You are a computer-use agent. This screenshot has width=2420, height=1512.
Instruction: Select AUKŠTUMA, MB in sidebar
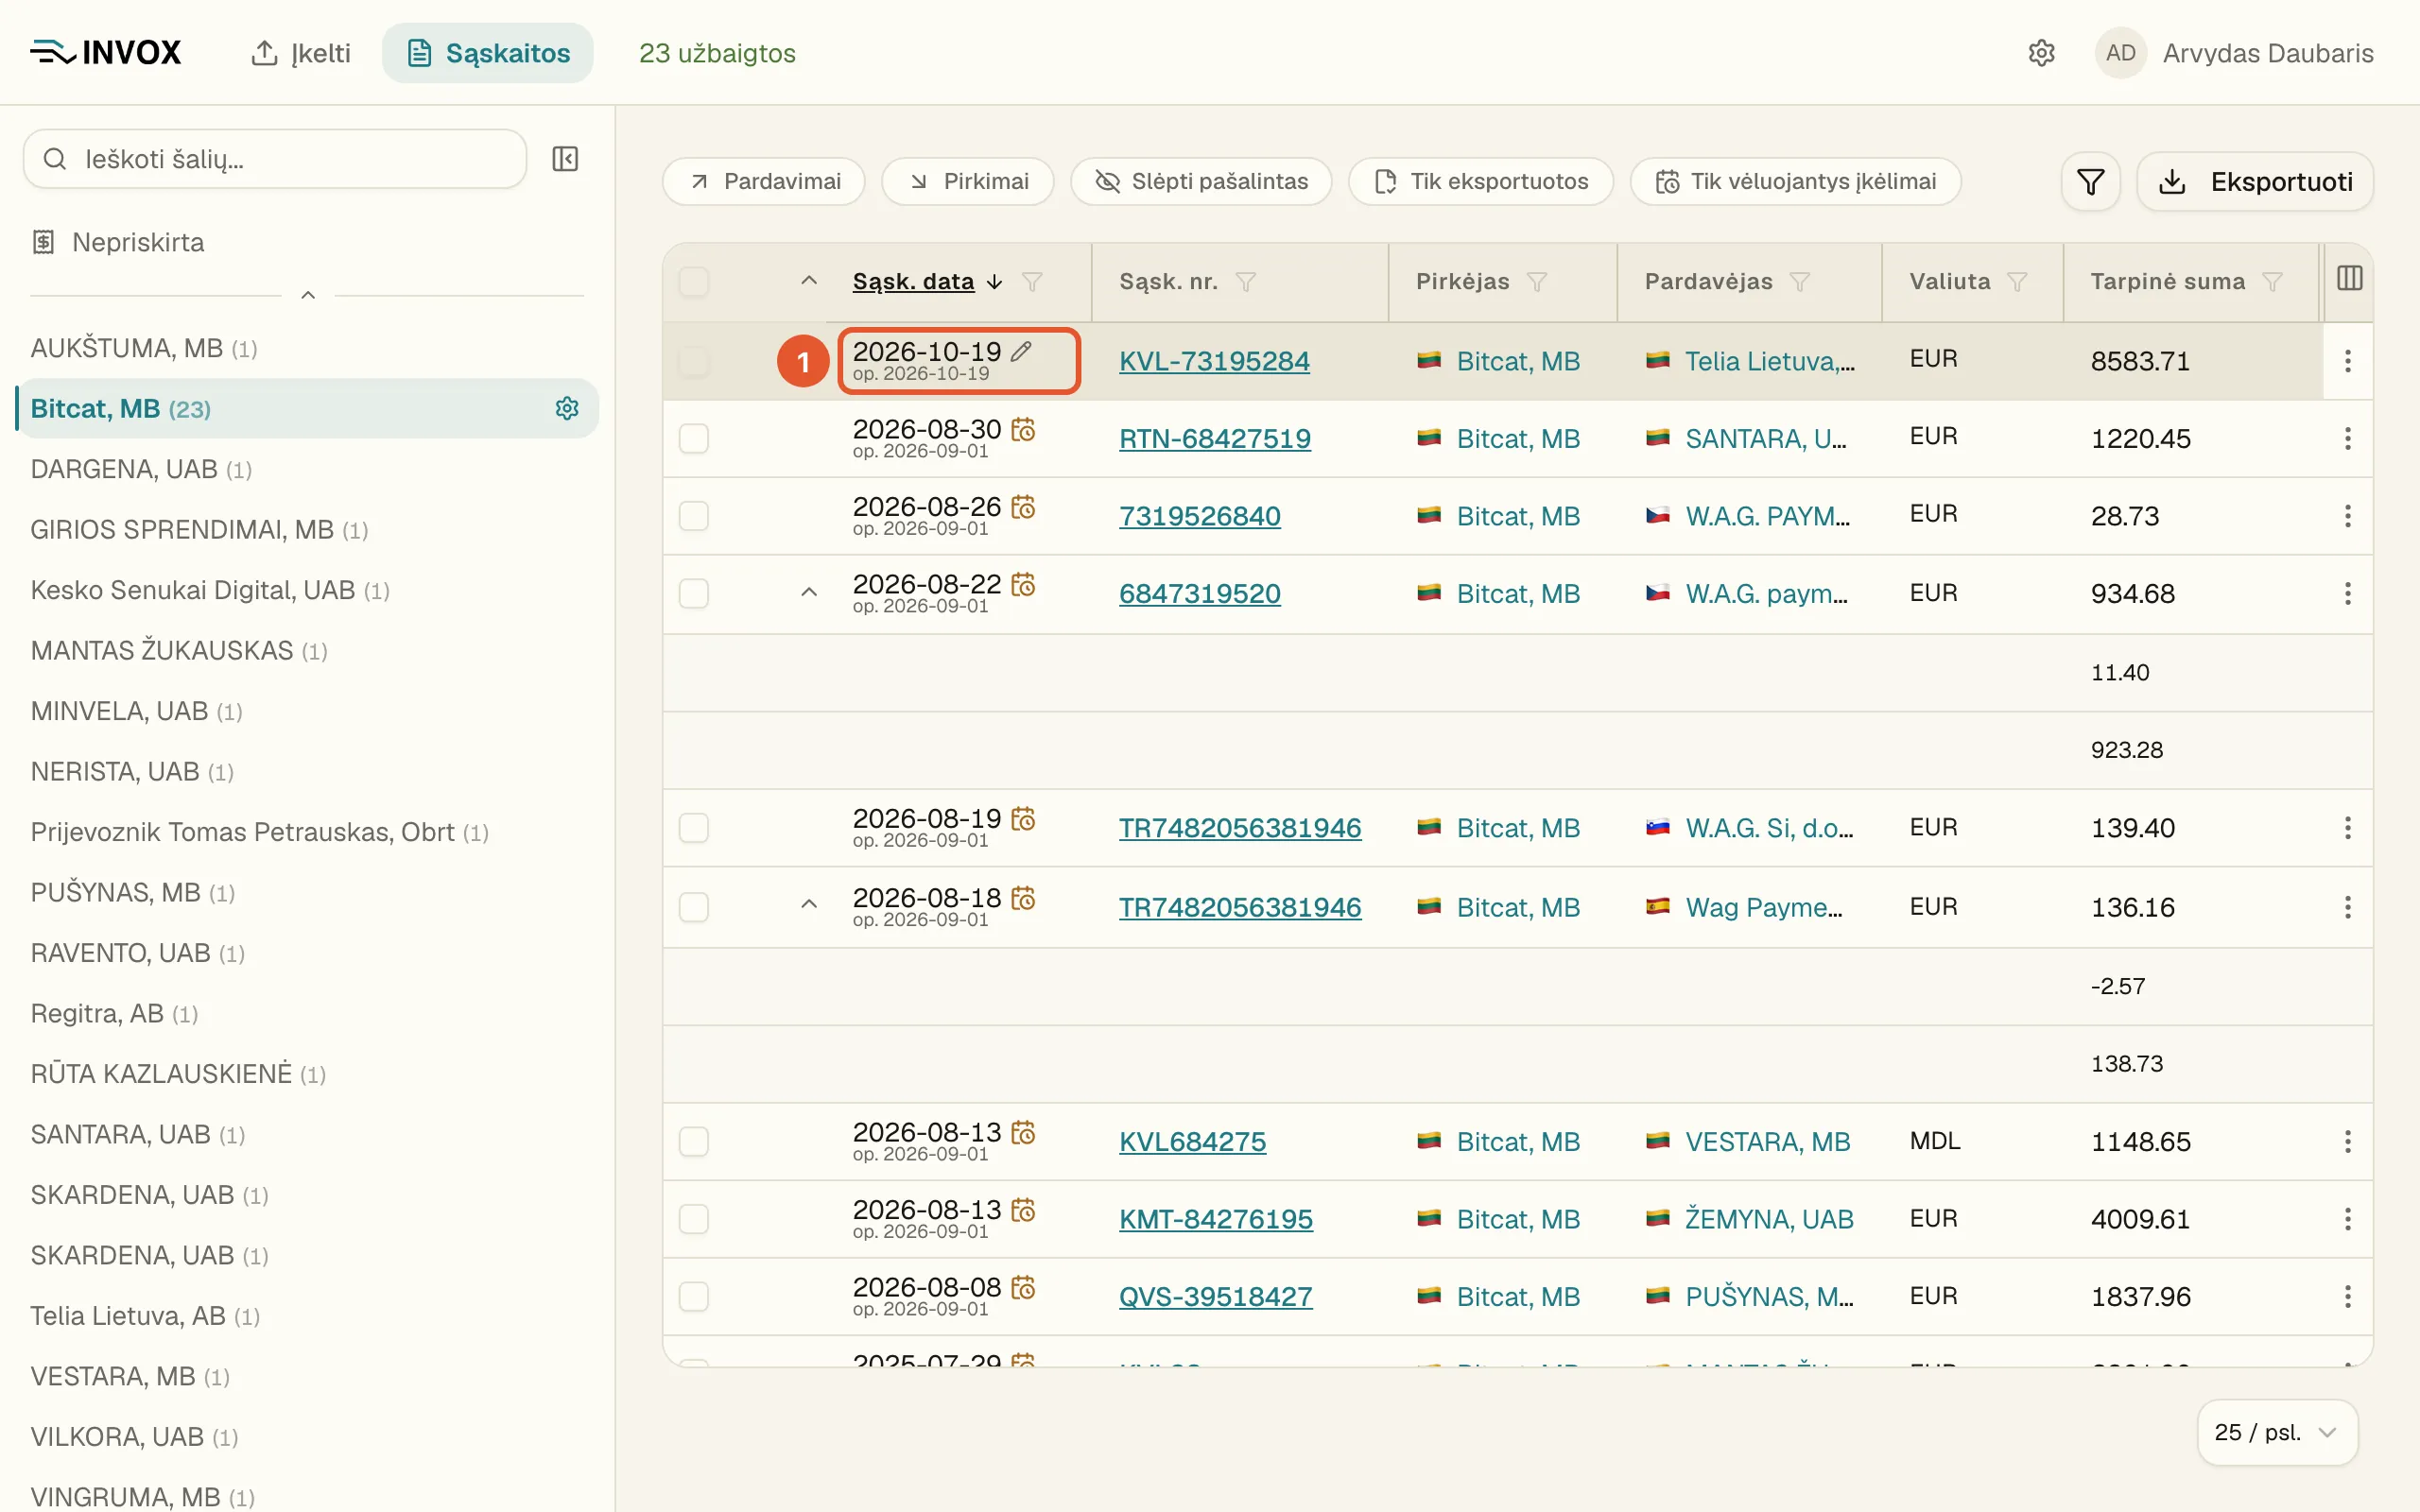click(144, 348)
